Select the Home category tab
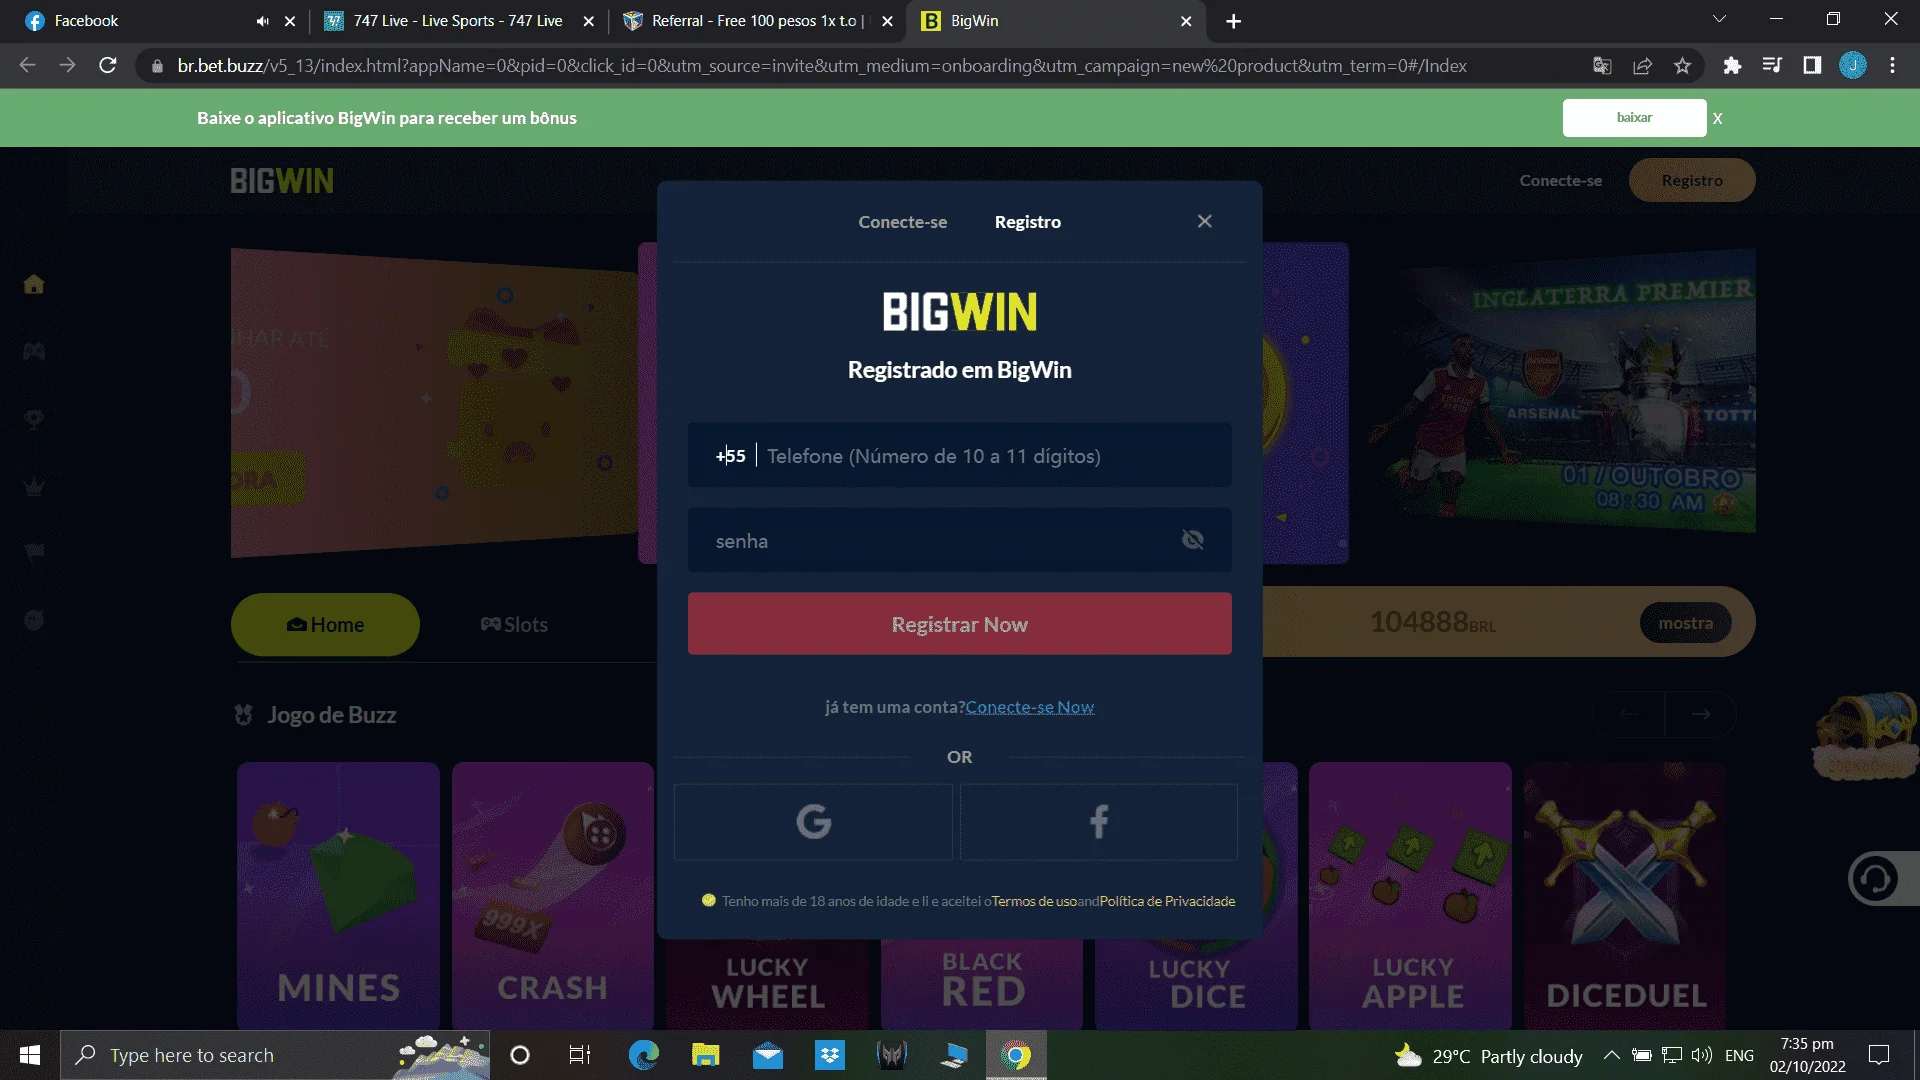Image resolution: width=1920 pixels, height=1080 pixels. pos(325,625)
